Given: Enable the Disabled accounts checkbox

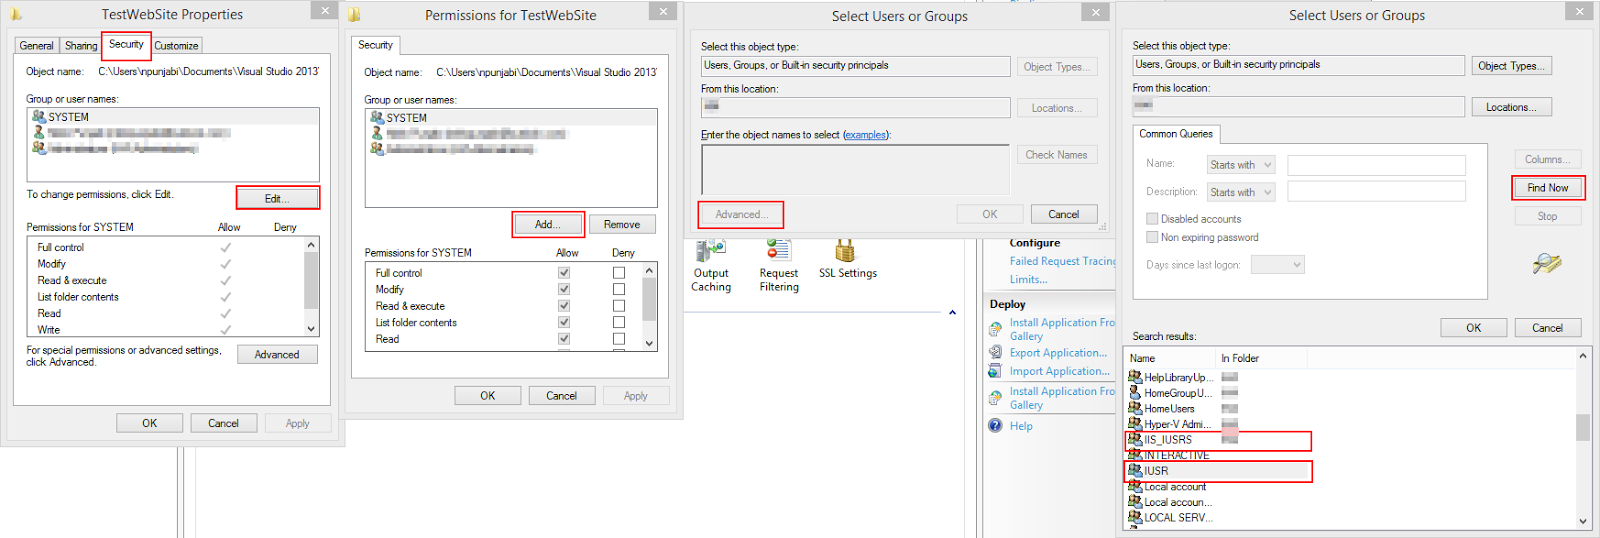Looking at the screenshot, I should (1152, 218).
